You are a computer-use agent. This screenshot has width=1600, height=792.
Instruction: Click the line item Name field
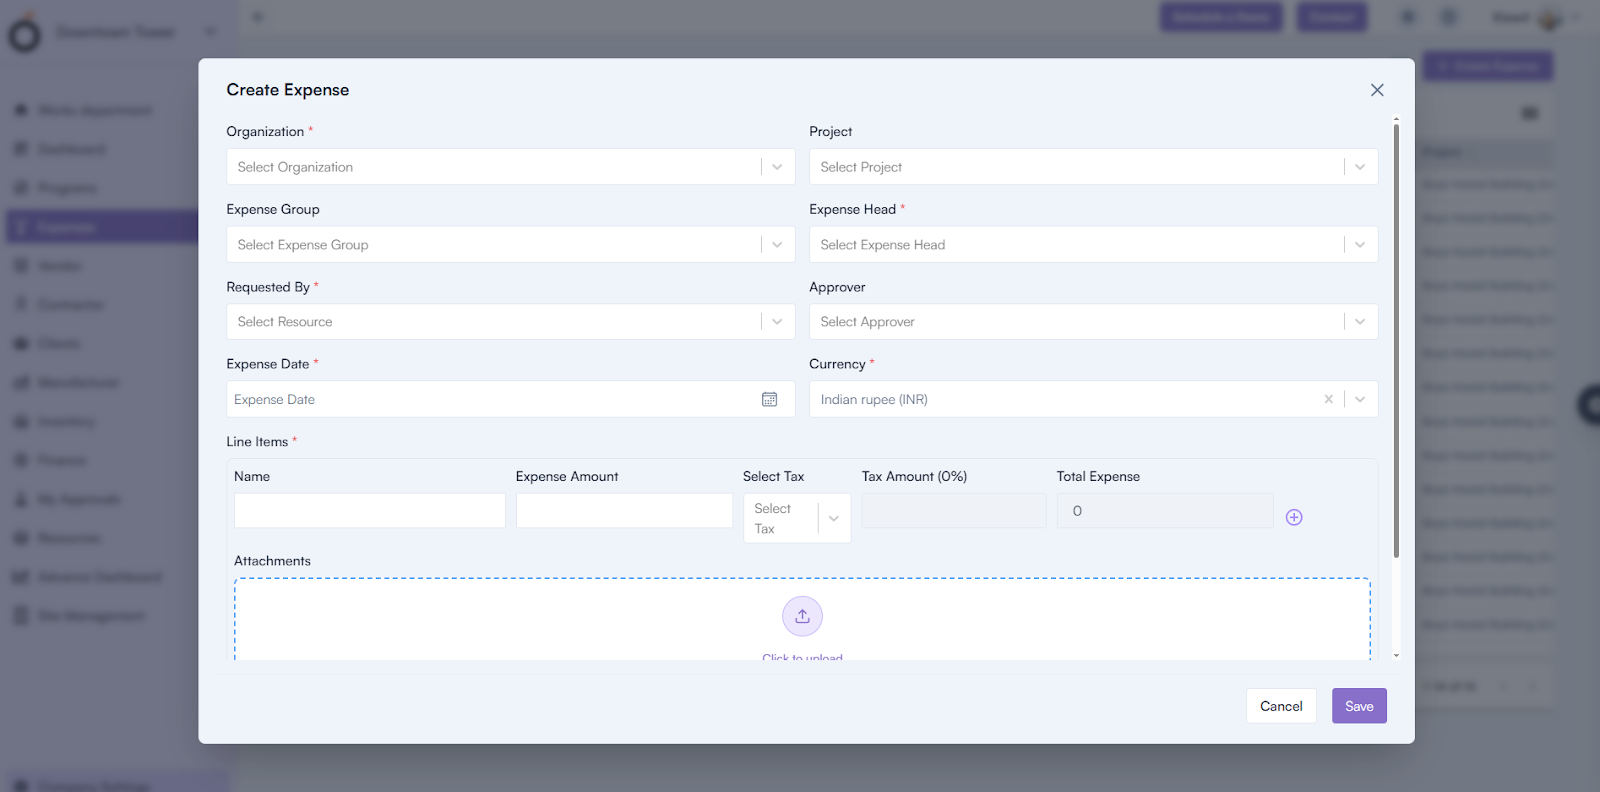[370, 510]
